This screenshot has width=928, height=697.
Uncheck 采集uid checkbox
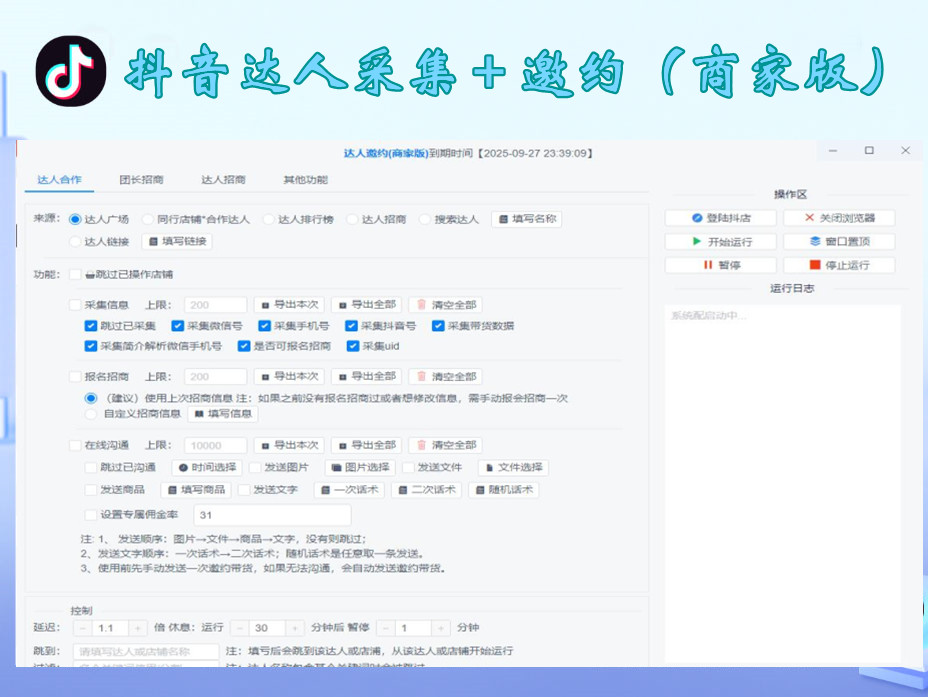pos(353,346)
